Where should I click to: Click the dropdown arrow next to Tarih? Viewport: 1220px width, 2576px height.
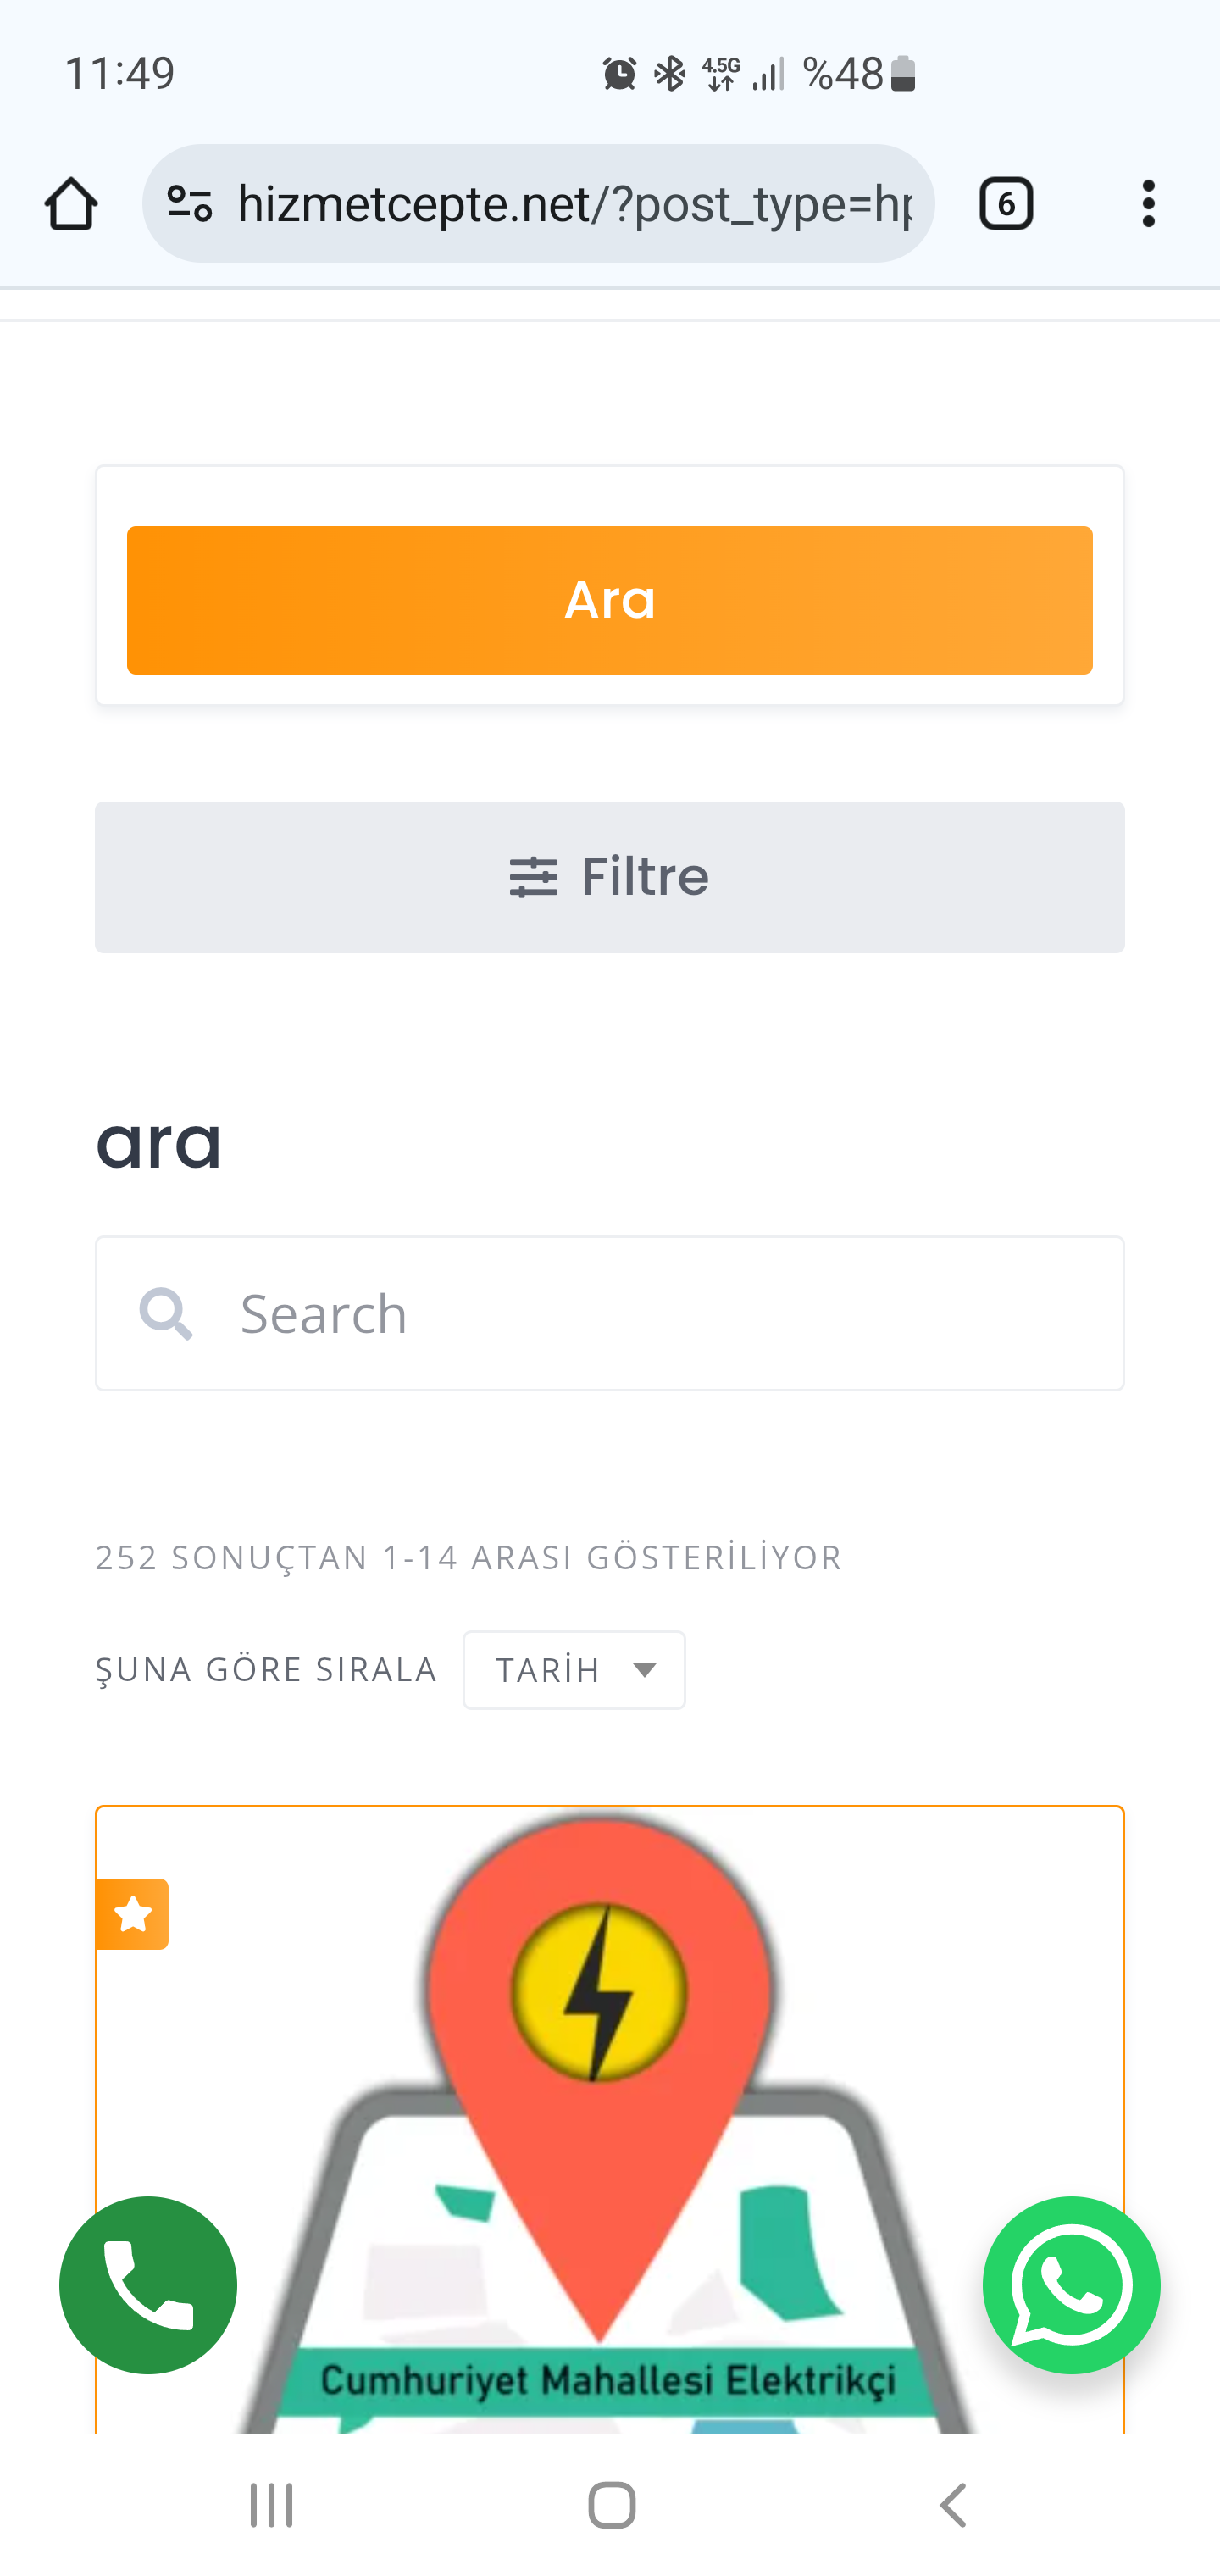pyautogui.click(x=645, y=1670)
